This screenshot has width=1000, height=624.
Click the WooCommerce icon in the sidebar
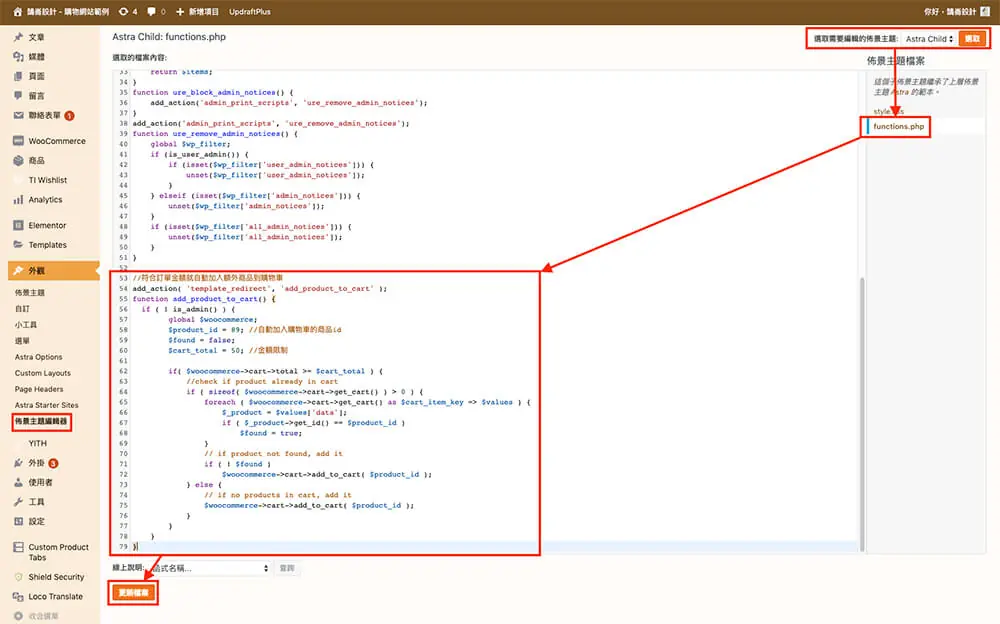pyautogui.click(x=18, y=141)
